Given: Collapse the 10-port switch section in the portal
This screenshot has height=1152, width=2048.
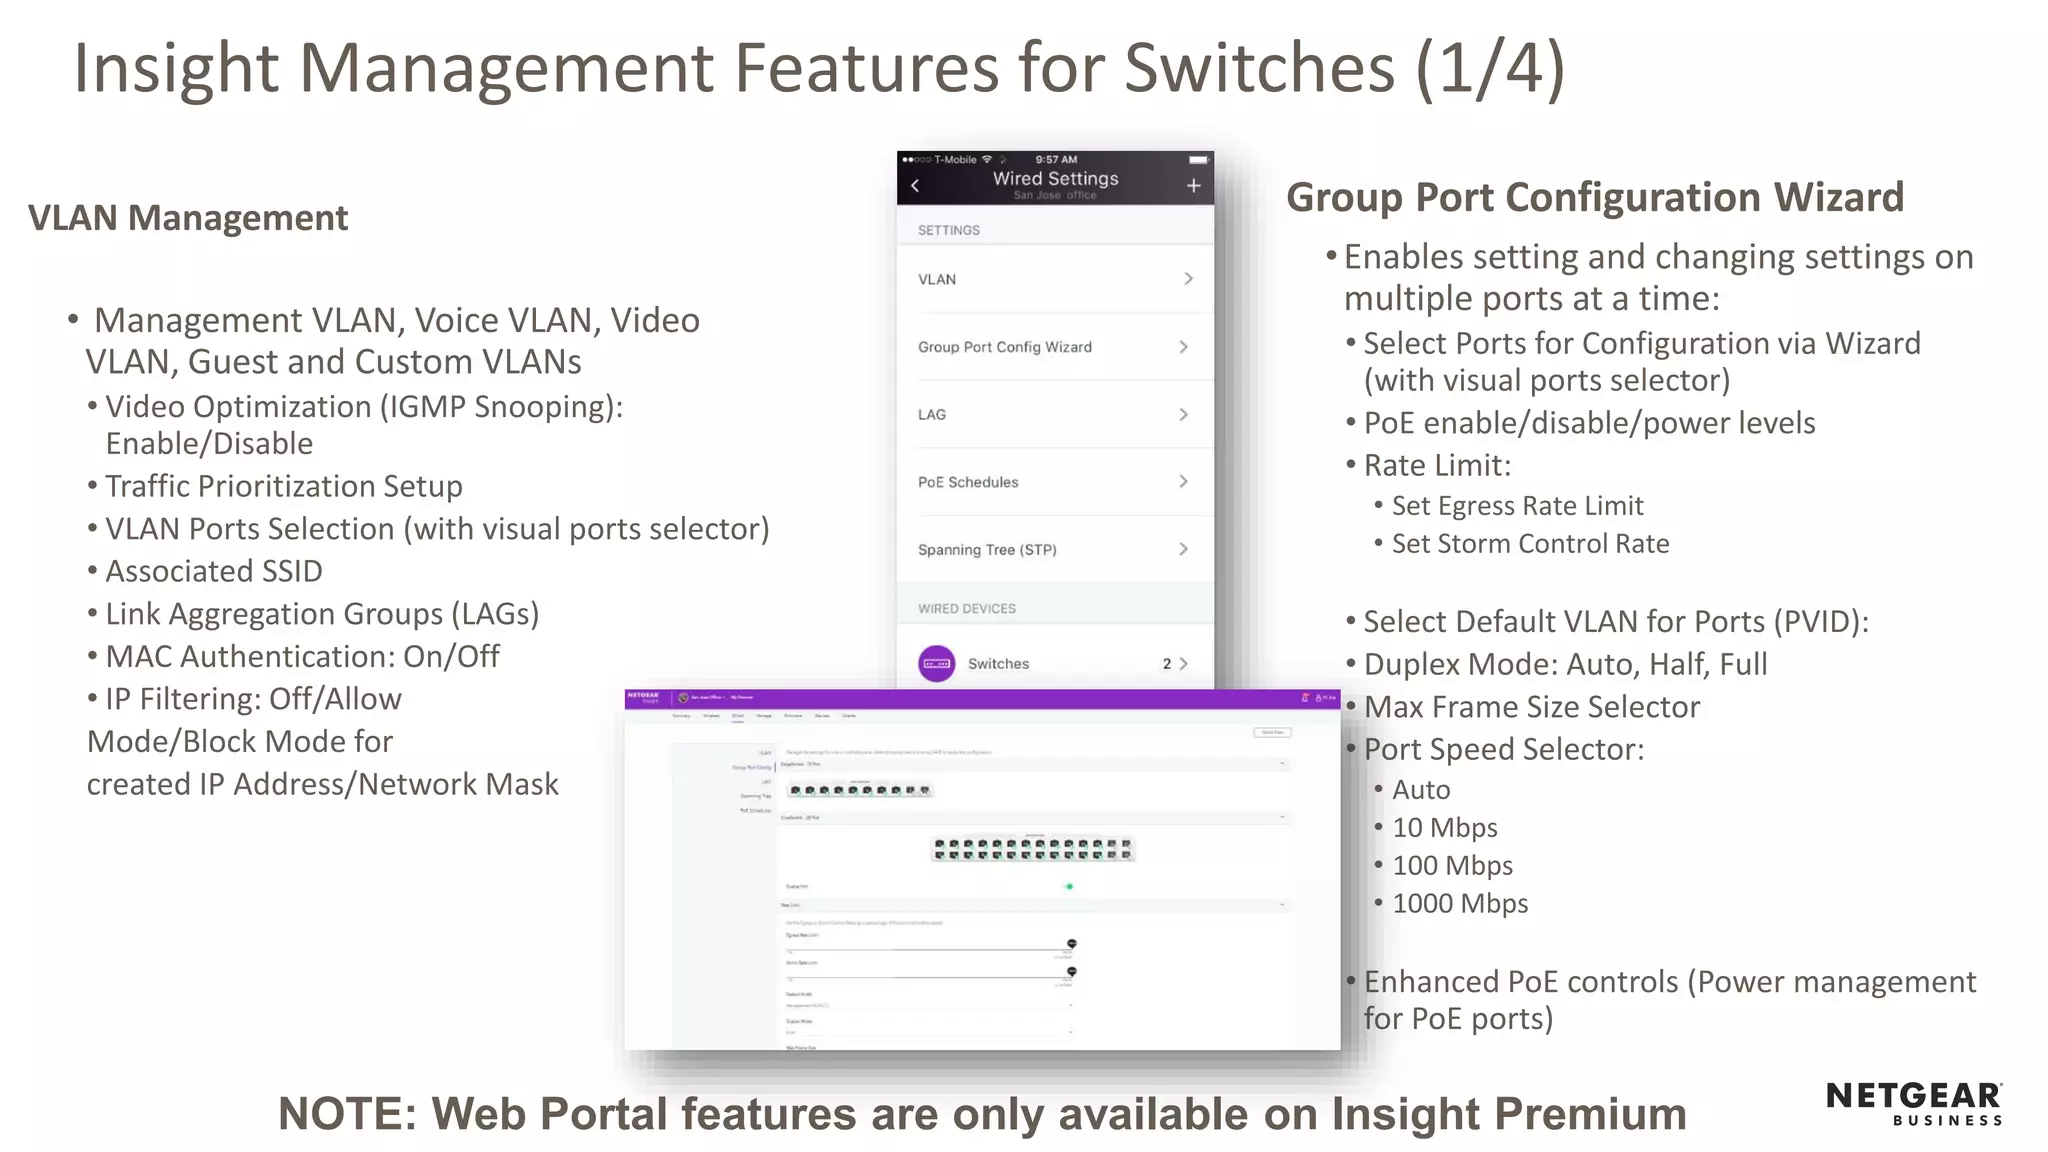Looking at the screenshot, I should [1282, 763].
